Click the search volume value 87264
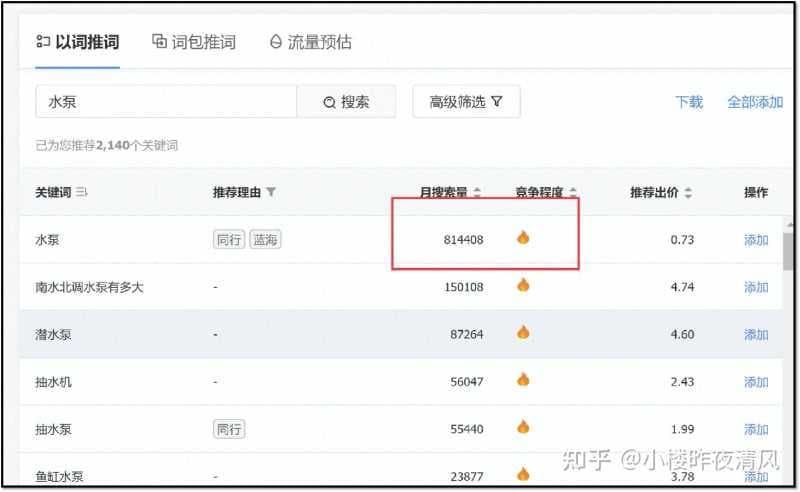The width and height of the screenshot is (800, 492). tap(466, 335)
